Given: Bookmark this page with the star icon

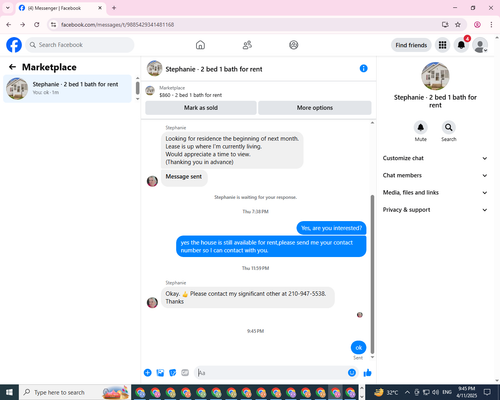Looking at the screenshot, I should tap(458, 25).
